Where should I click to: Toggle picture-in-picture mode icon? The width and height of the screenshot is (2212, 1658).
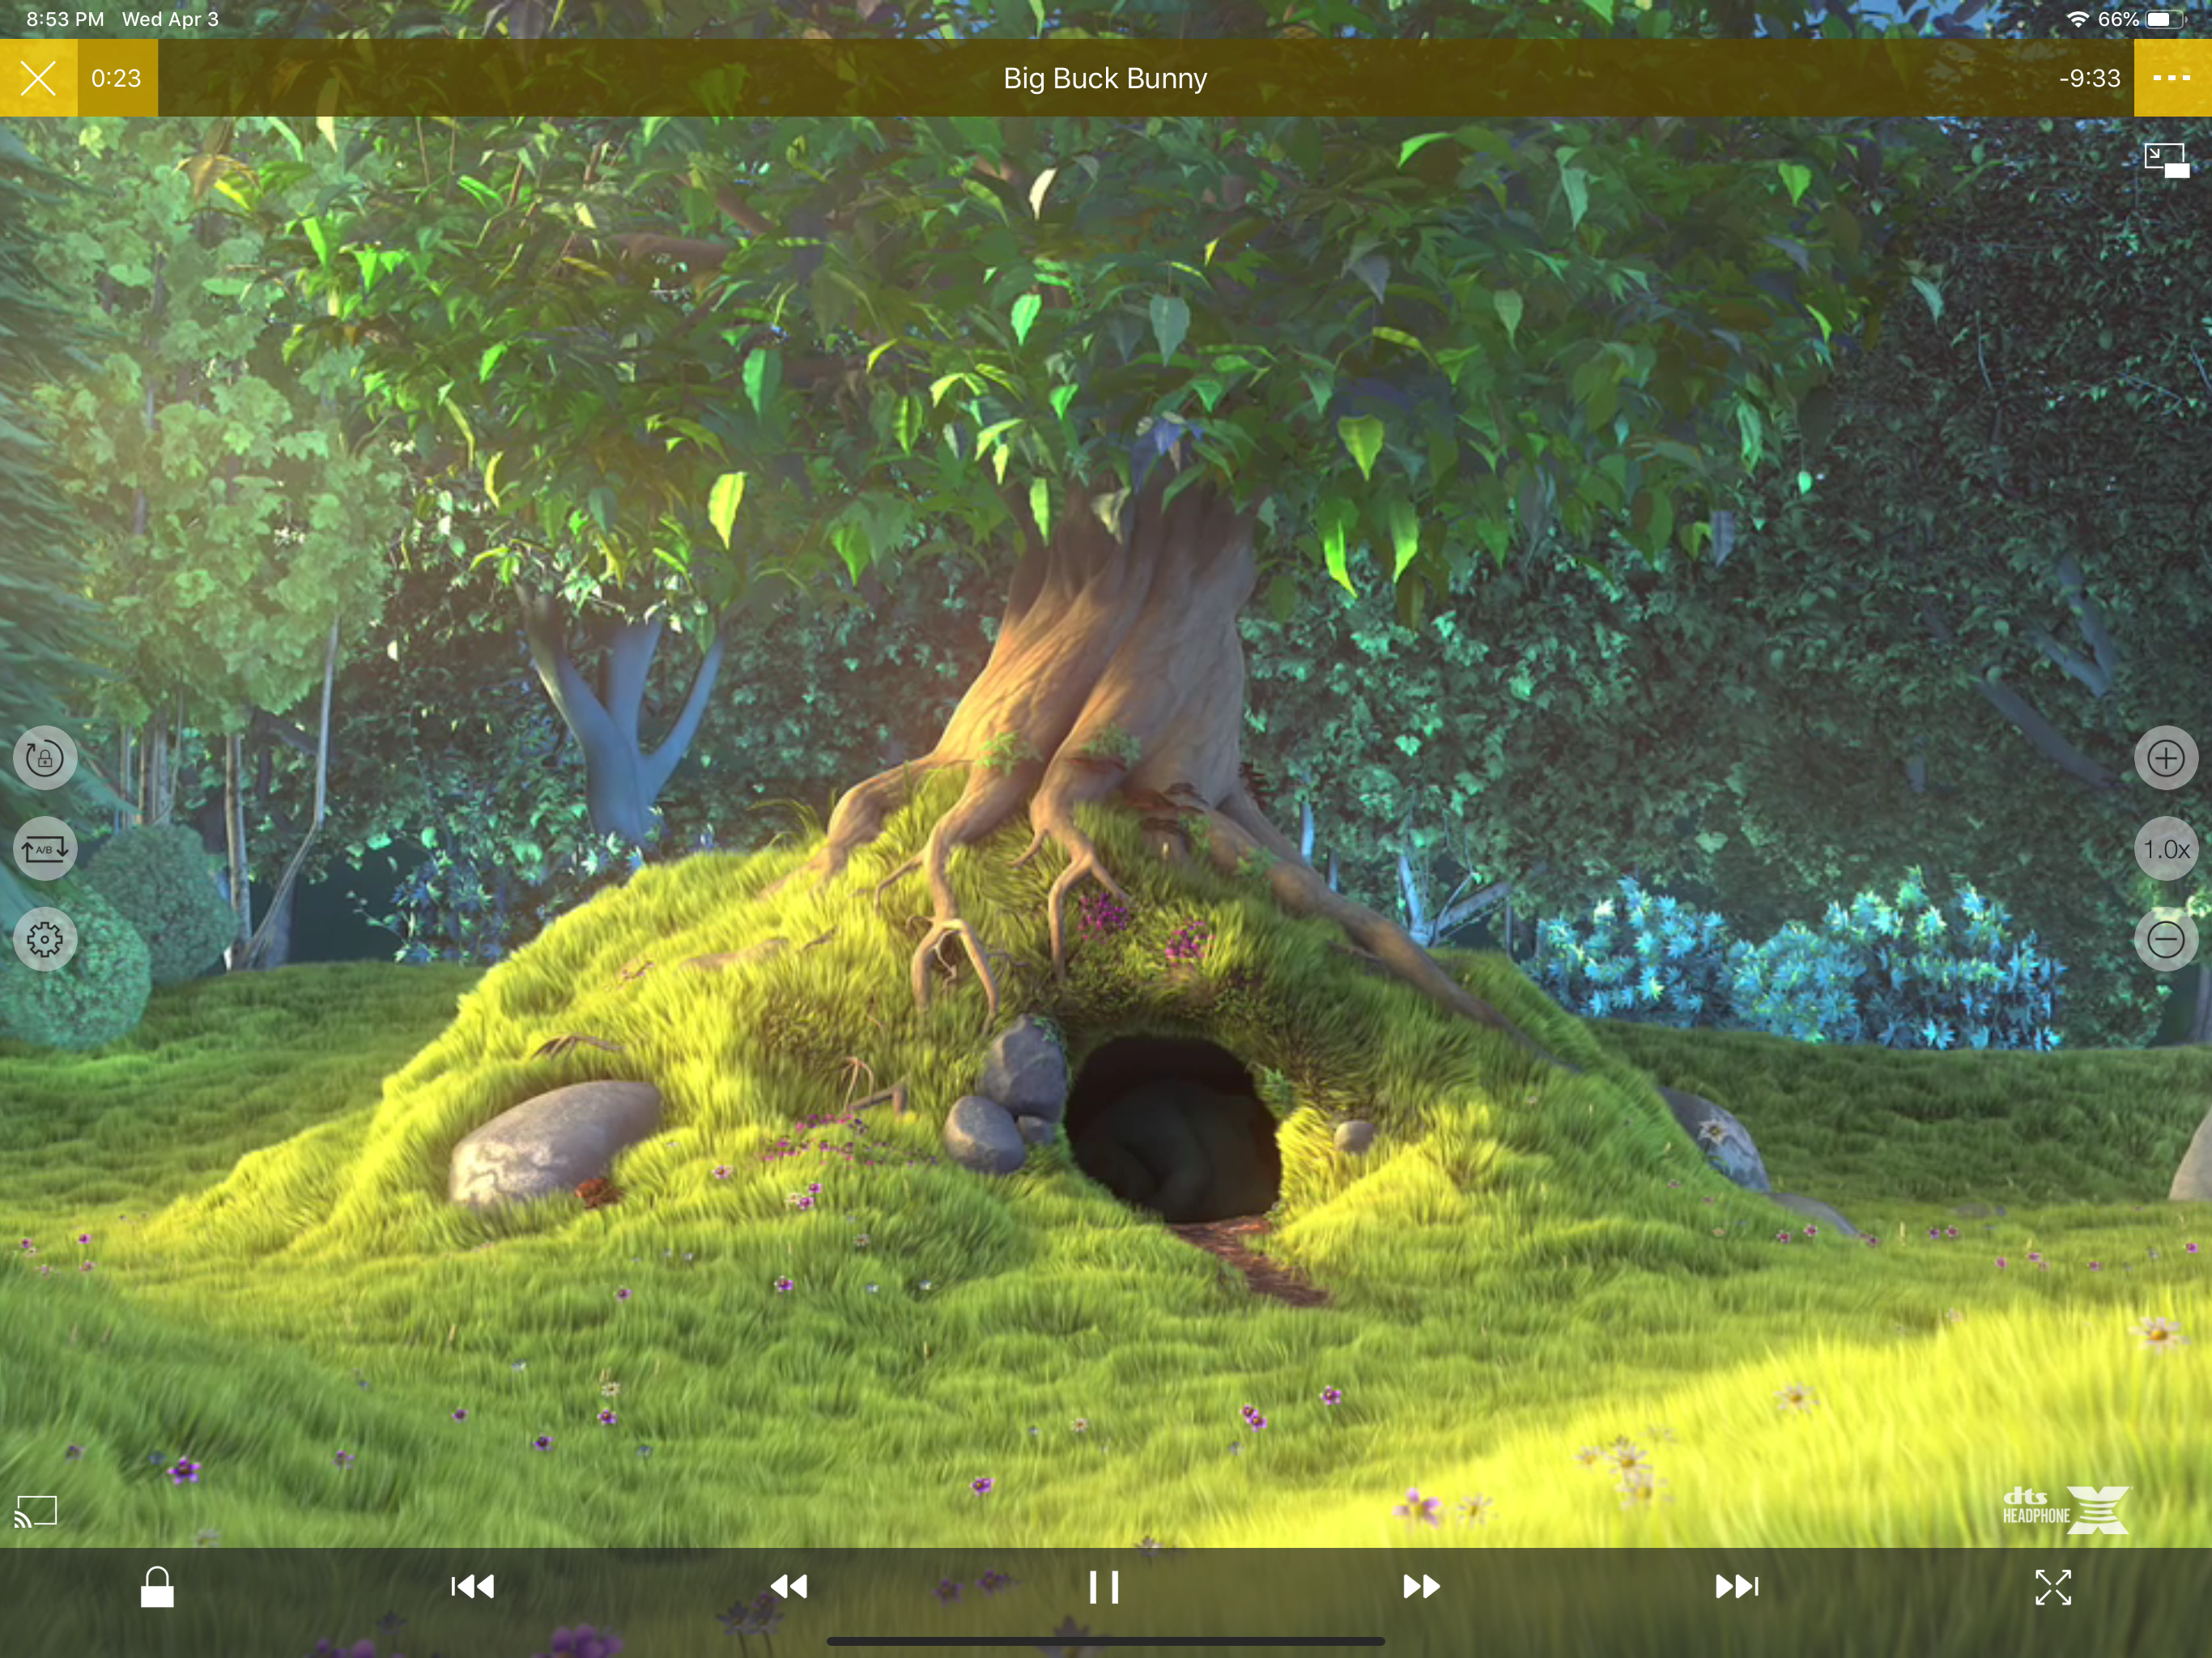2166,160
